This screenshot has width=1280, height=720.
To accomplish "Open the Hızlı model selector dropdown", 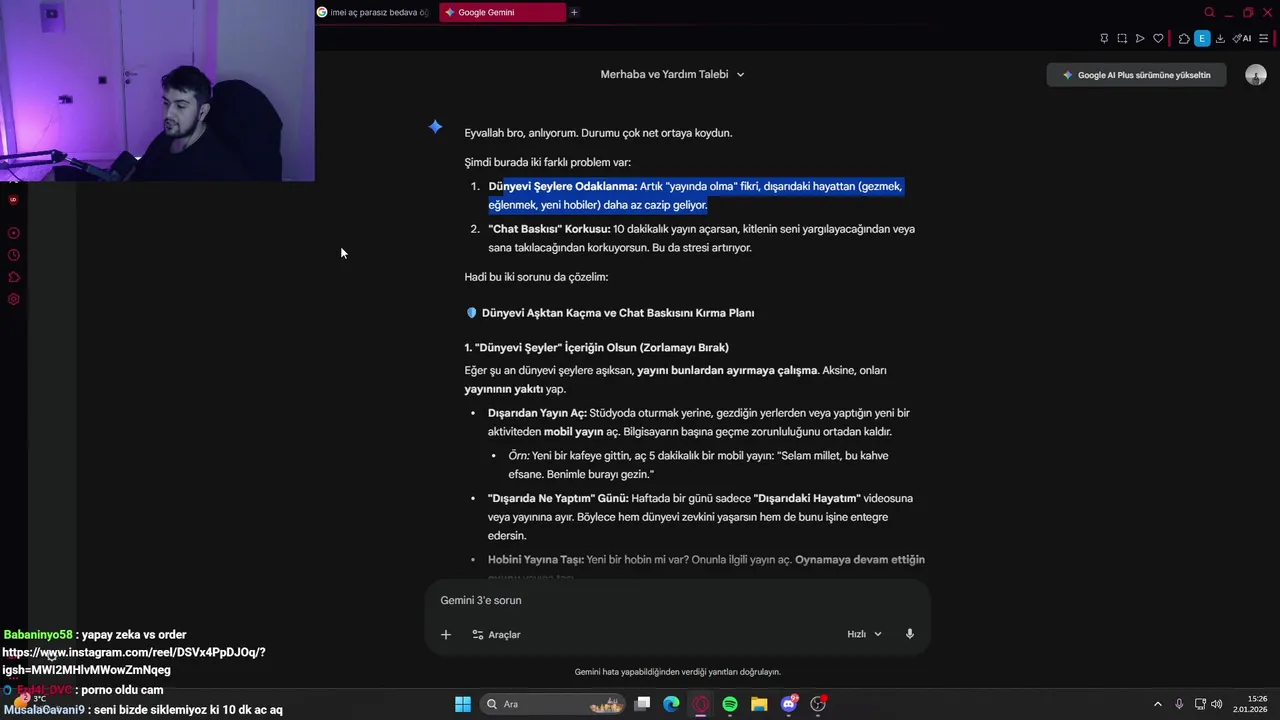I will click(x=865, y=634).
